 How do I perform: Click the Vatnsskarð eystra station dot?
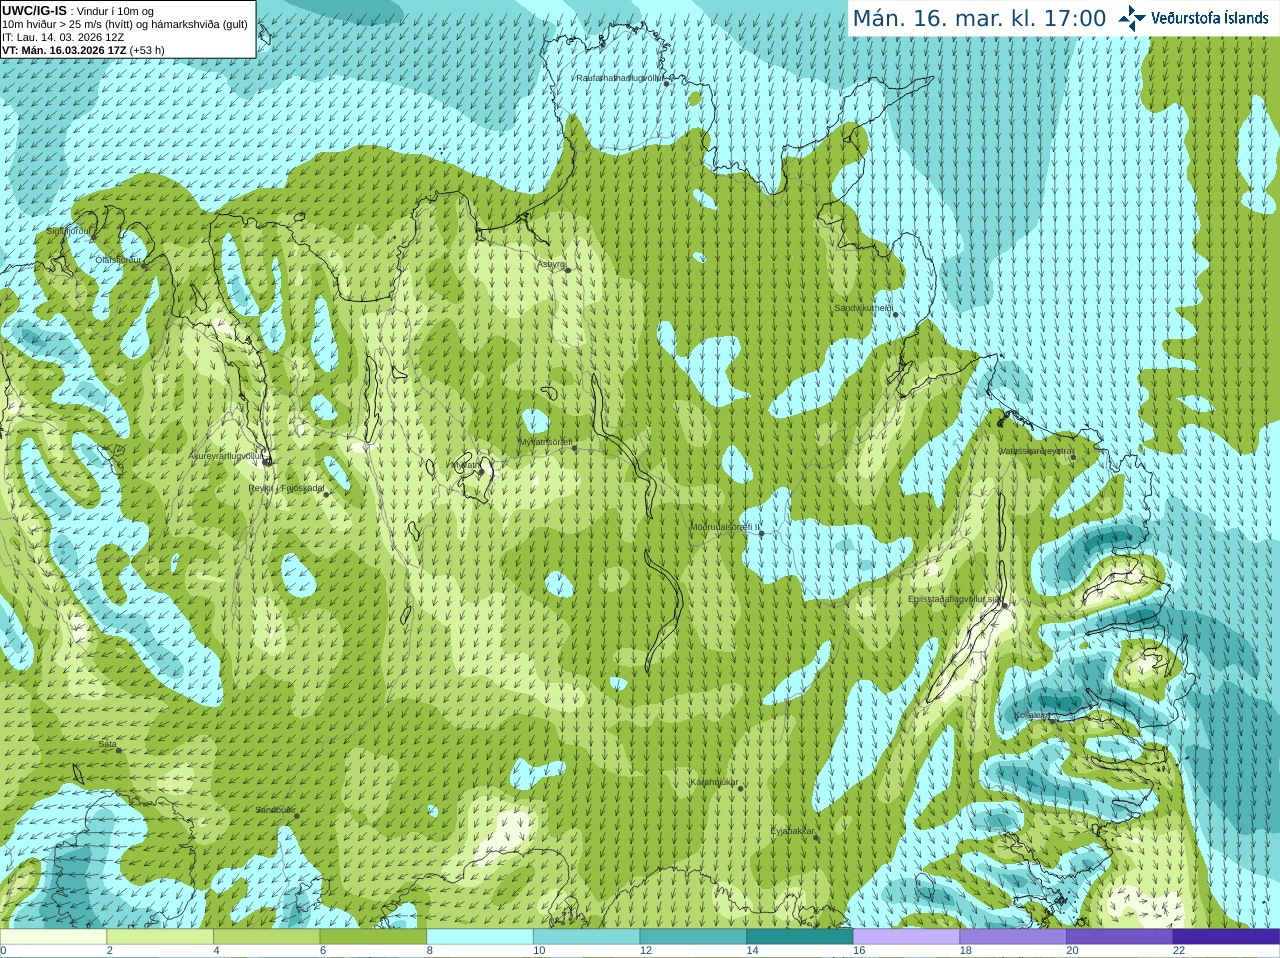point(1073,457)
